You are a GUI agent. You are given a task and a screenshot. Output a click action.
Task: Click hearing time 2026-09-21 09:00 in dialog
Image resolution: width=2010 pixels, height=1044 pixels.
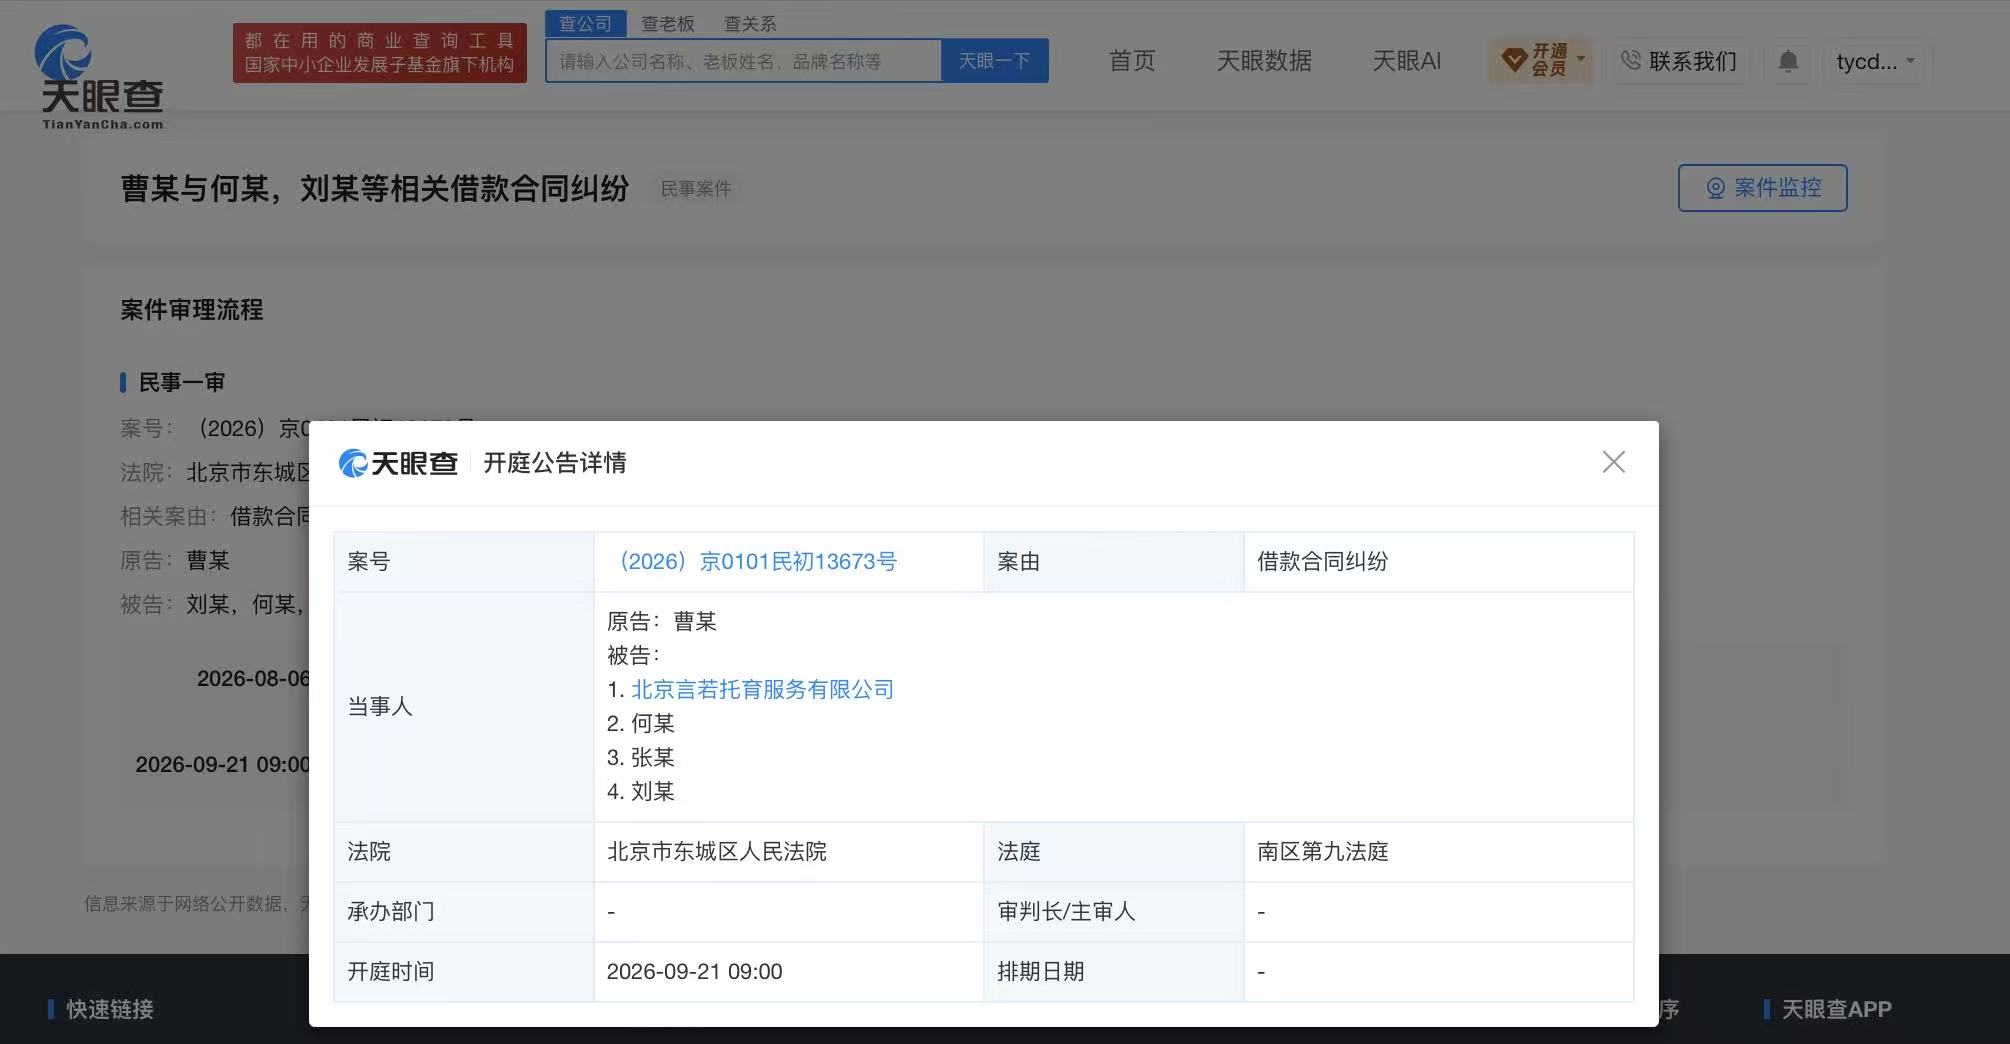coord(695,972)
